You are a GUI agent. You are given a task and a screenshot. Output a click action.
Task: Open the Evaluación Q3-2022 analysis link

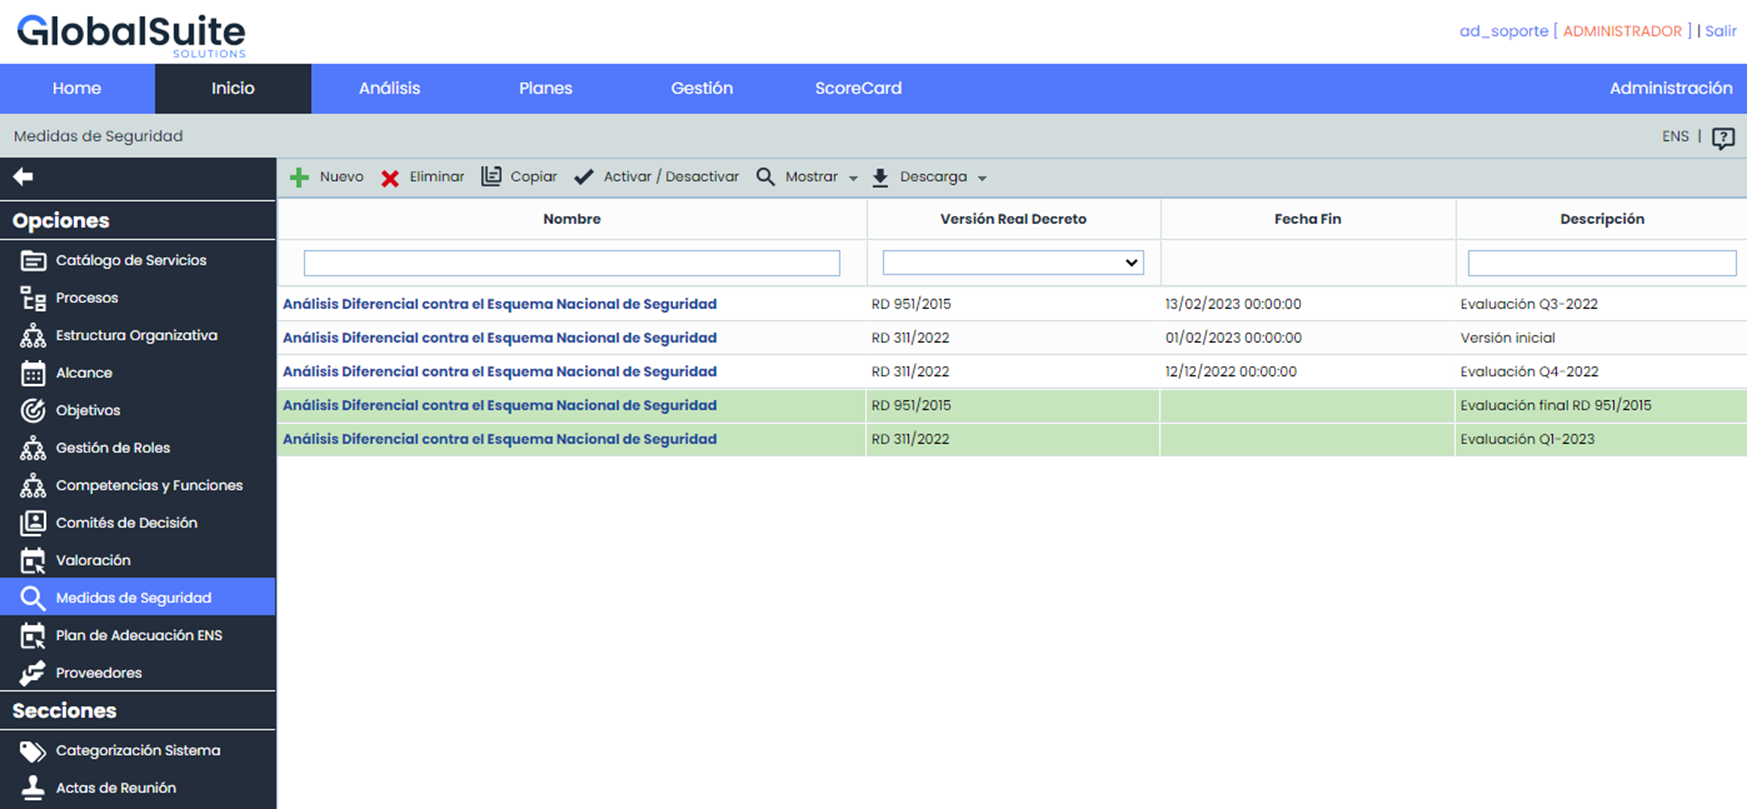pos(499,304)
